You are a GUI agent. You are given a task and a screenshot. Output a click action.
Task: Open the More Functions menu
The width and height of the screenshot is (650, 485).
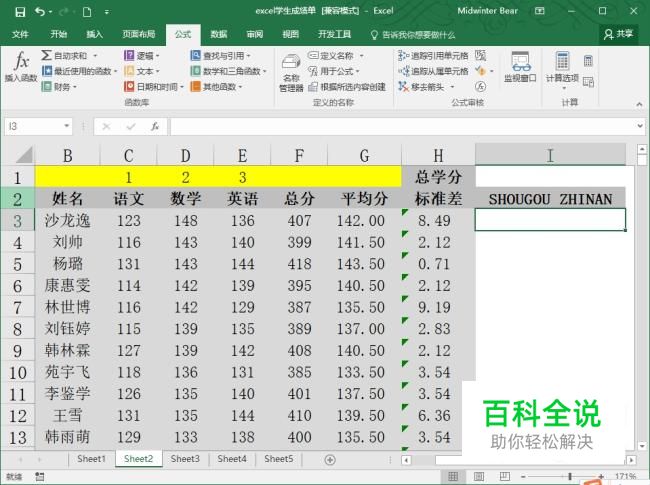point(216,87)
